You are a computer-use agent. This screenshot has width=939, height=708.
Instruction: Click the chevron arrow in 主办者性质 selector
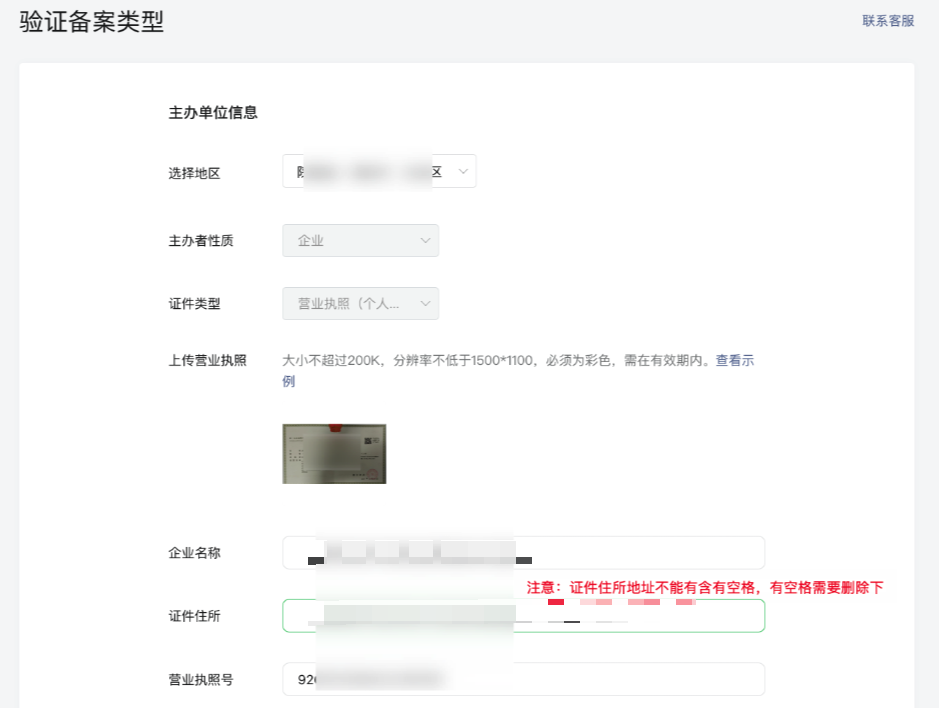[425, 241]
